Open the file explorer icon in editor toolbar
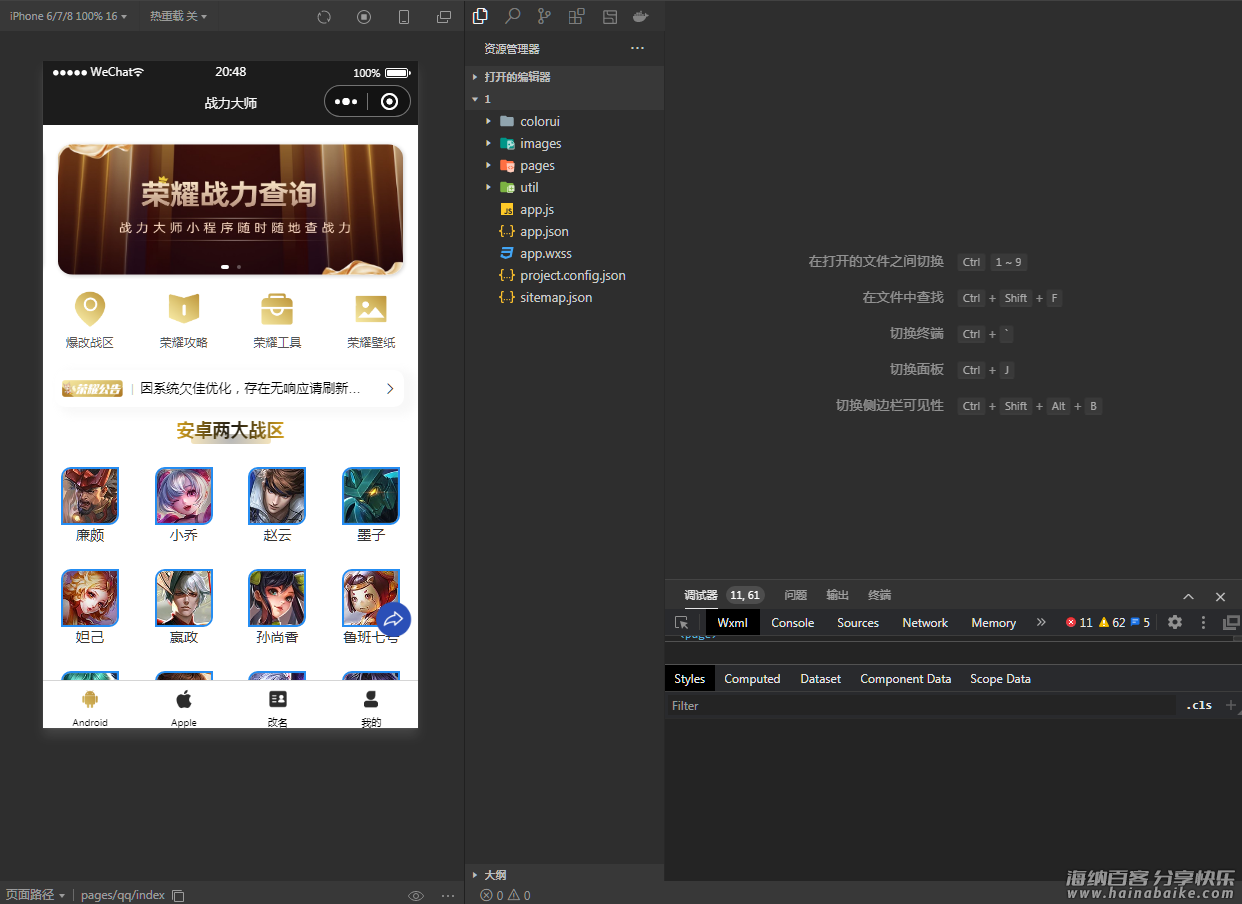Screen dimensions: 1242x904 pyautogui.click(x=480, y=16)
